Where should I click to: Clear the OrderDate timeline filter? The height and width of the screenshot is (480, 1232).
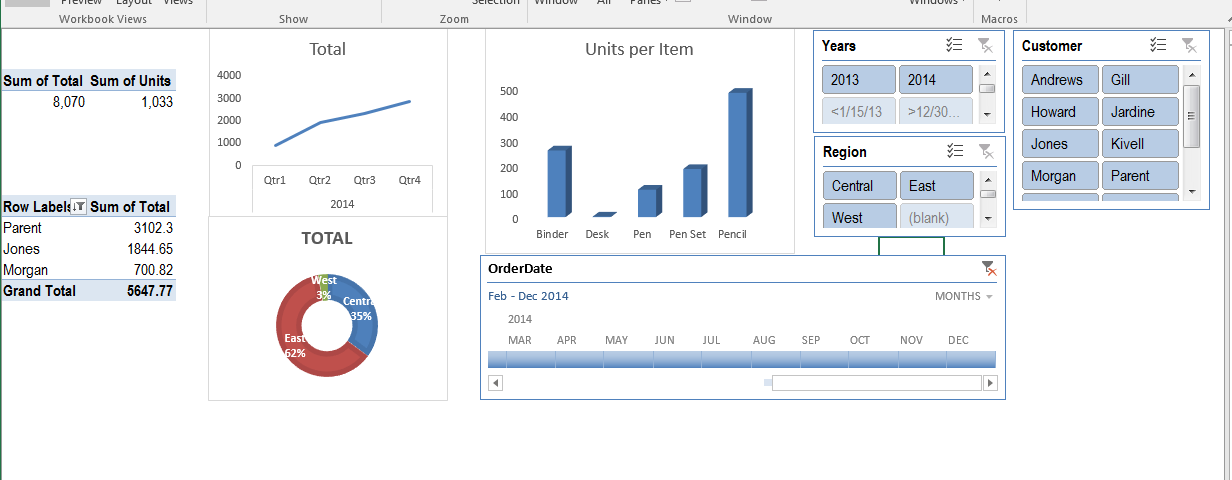[x=988, y=268]
